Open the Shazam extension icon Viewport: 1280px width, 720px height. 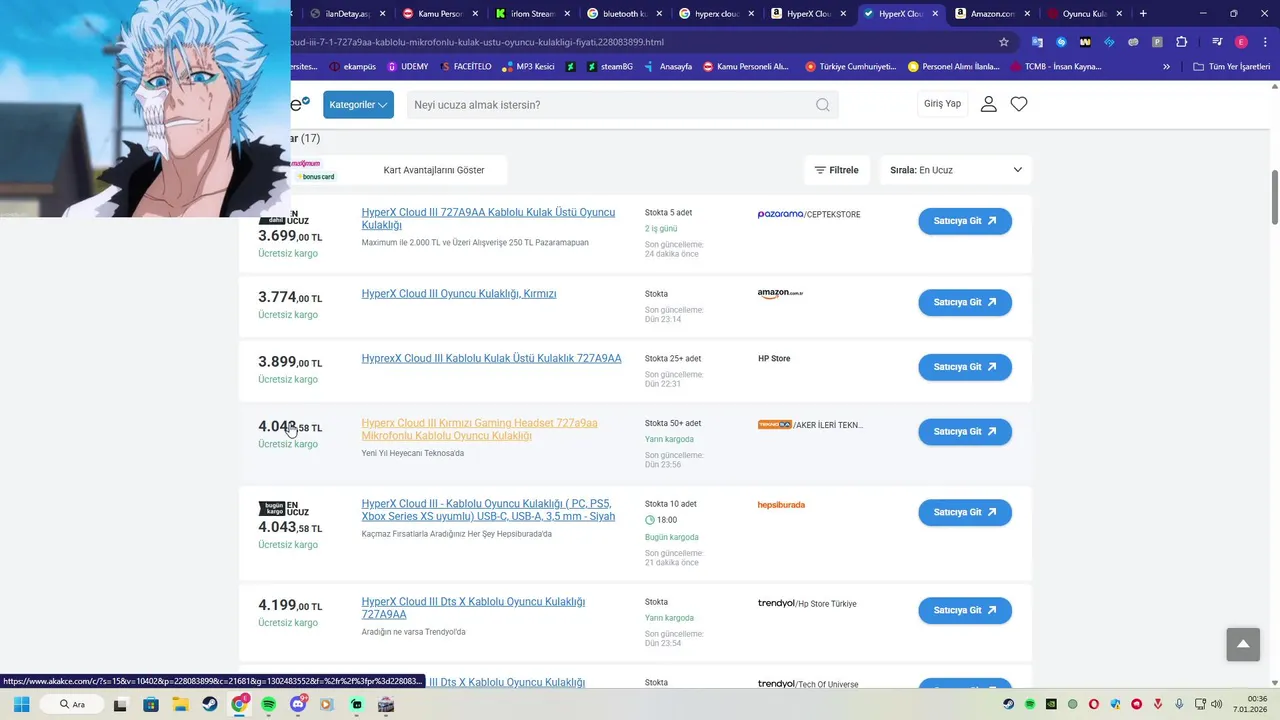click(1061, 42)
